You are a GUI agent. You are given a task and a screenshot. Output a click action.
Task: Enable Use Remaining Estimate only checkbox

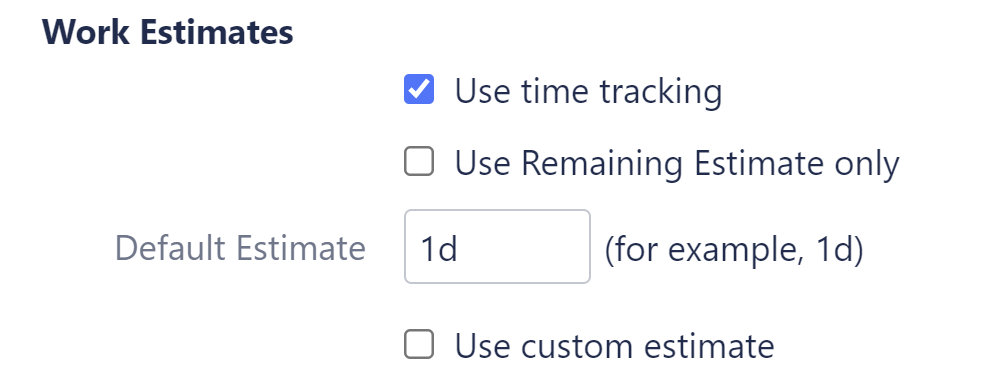[419, 161]
